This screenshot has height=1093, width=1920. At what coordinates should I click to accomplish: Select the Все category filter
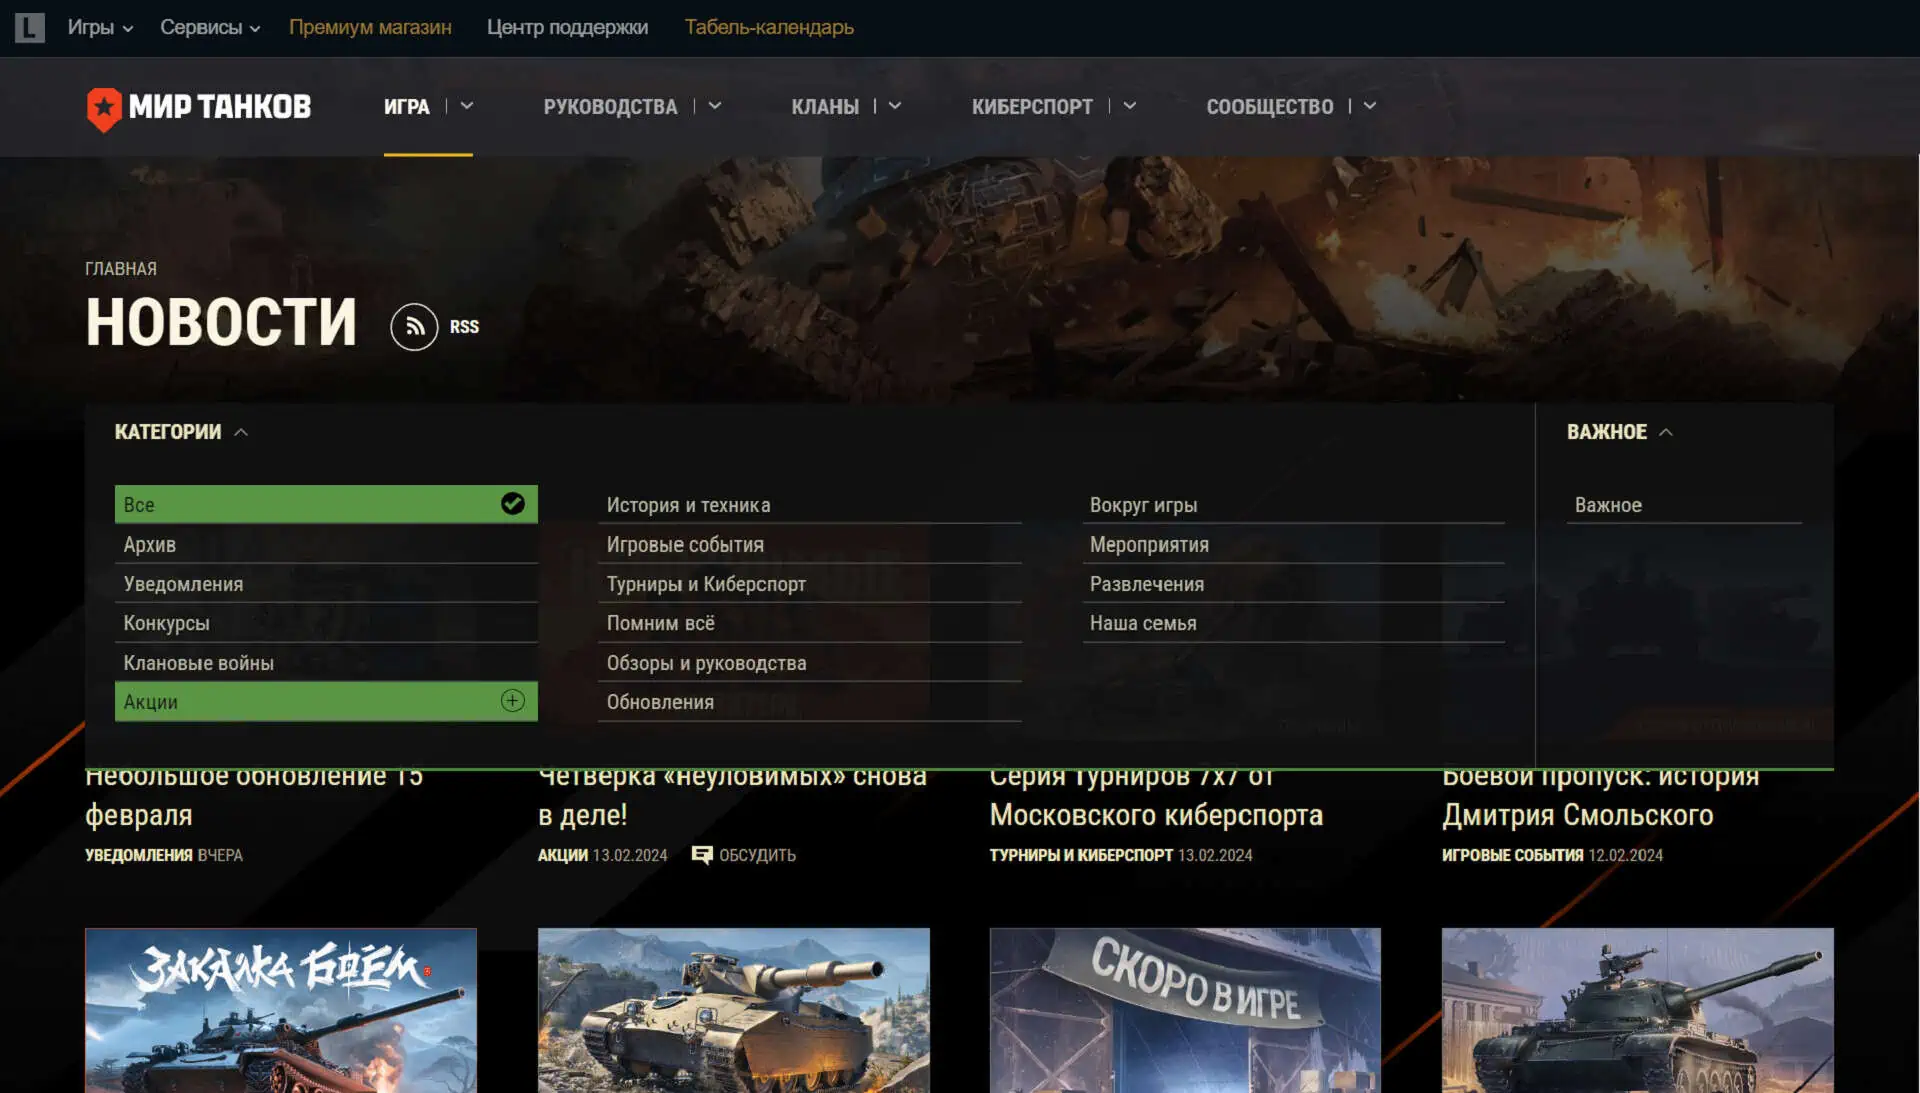(326, 504)
